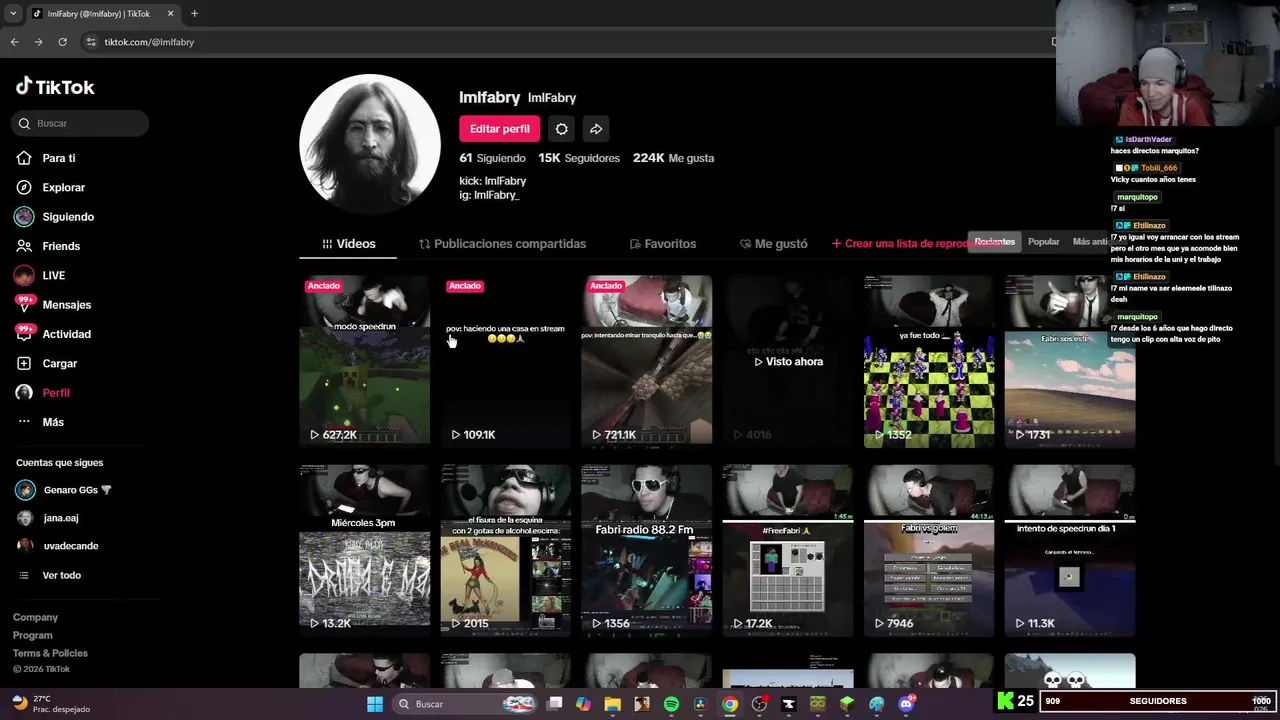This screenshot has width=1280, height=720.
Task: Open the LIVE section
Action: [x=53, y=275]
